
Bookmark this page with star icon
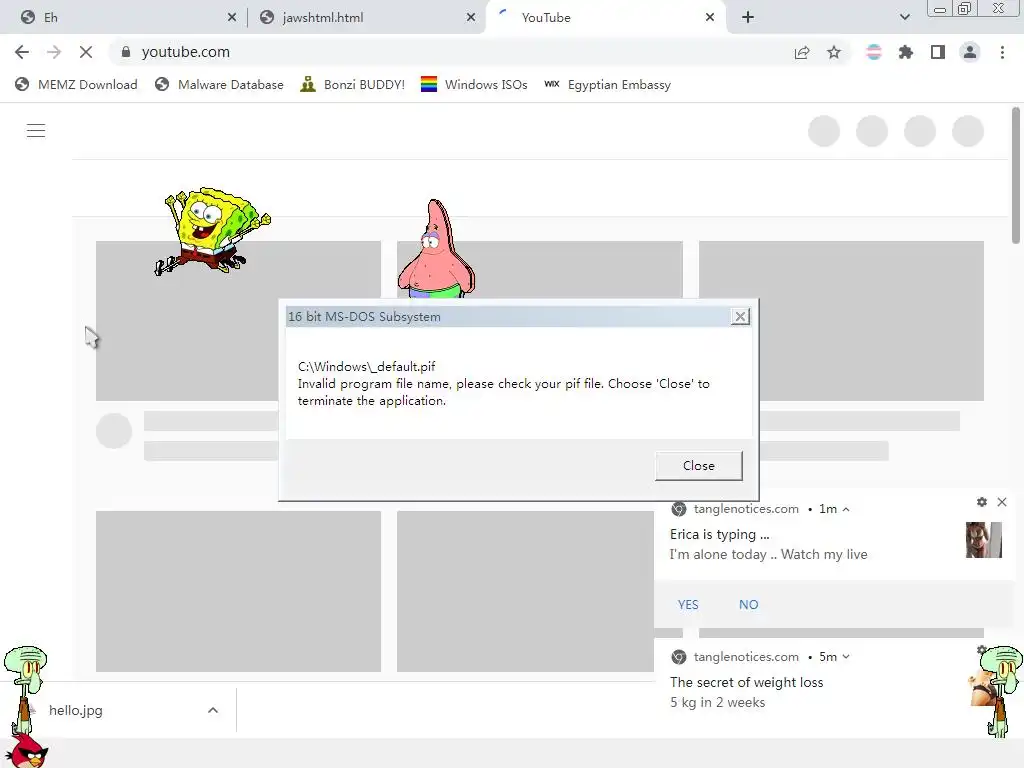[834, 52]
